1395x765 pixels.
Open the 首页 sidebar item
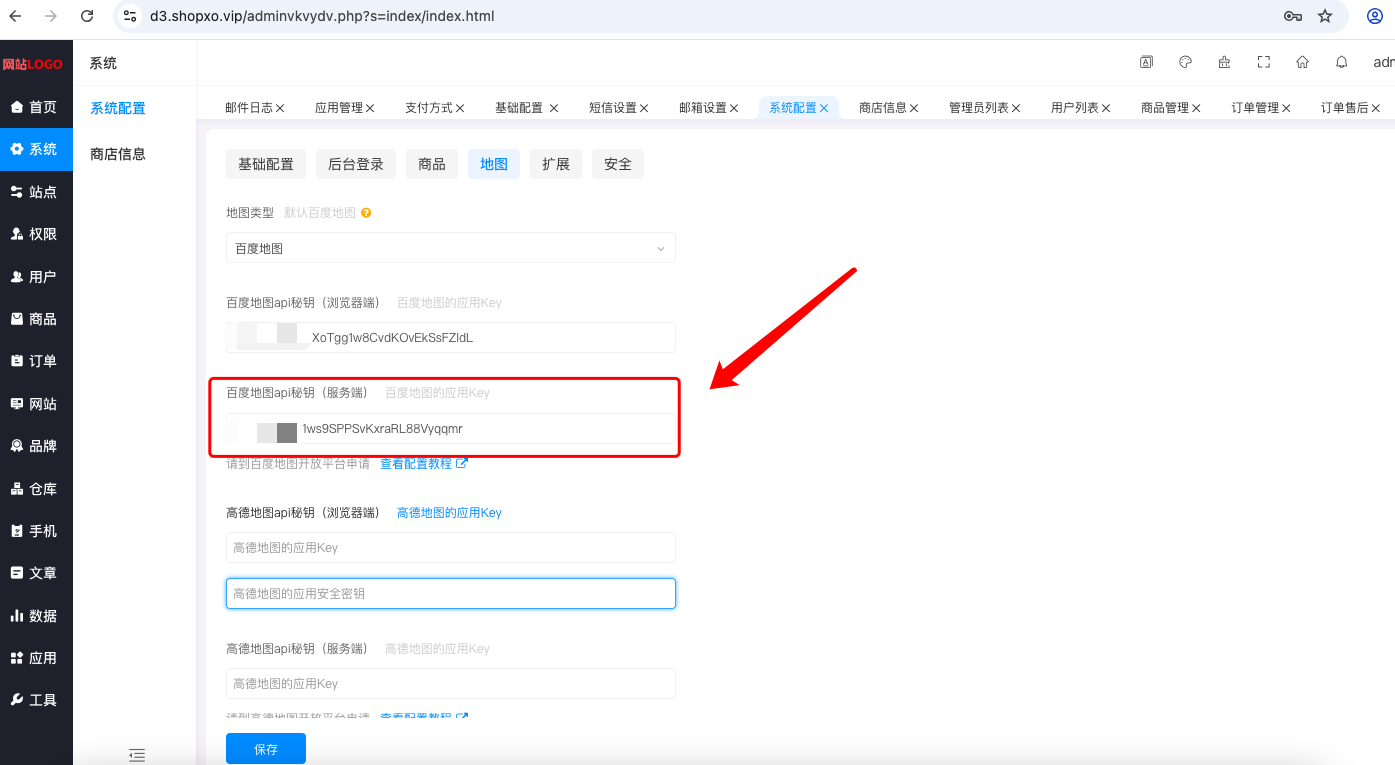36,107
